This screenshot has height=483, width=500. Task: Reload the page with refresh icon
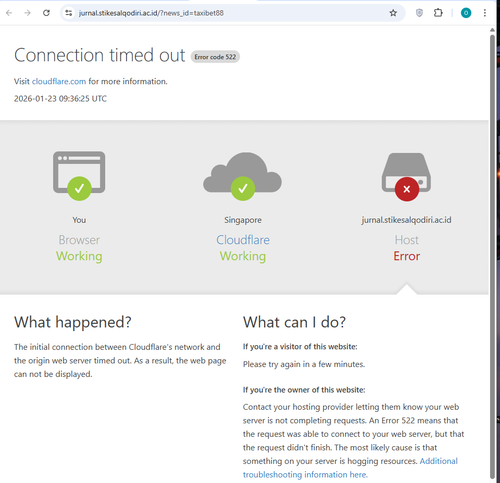tap(46, 13)
